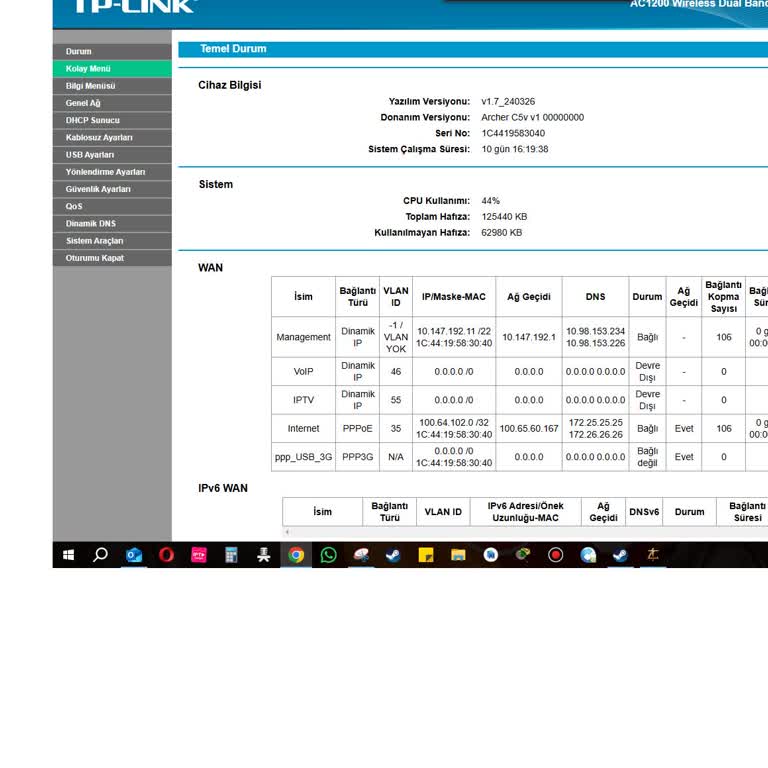Open the Windows Start menu

pos(69,555)
